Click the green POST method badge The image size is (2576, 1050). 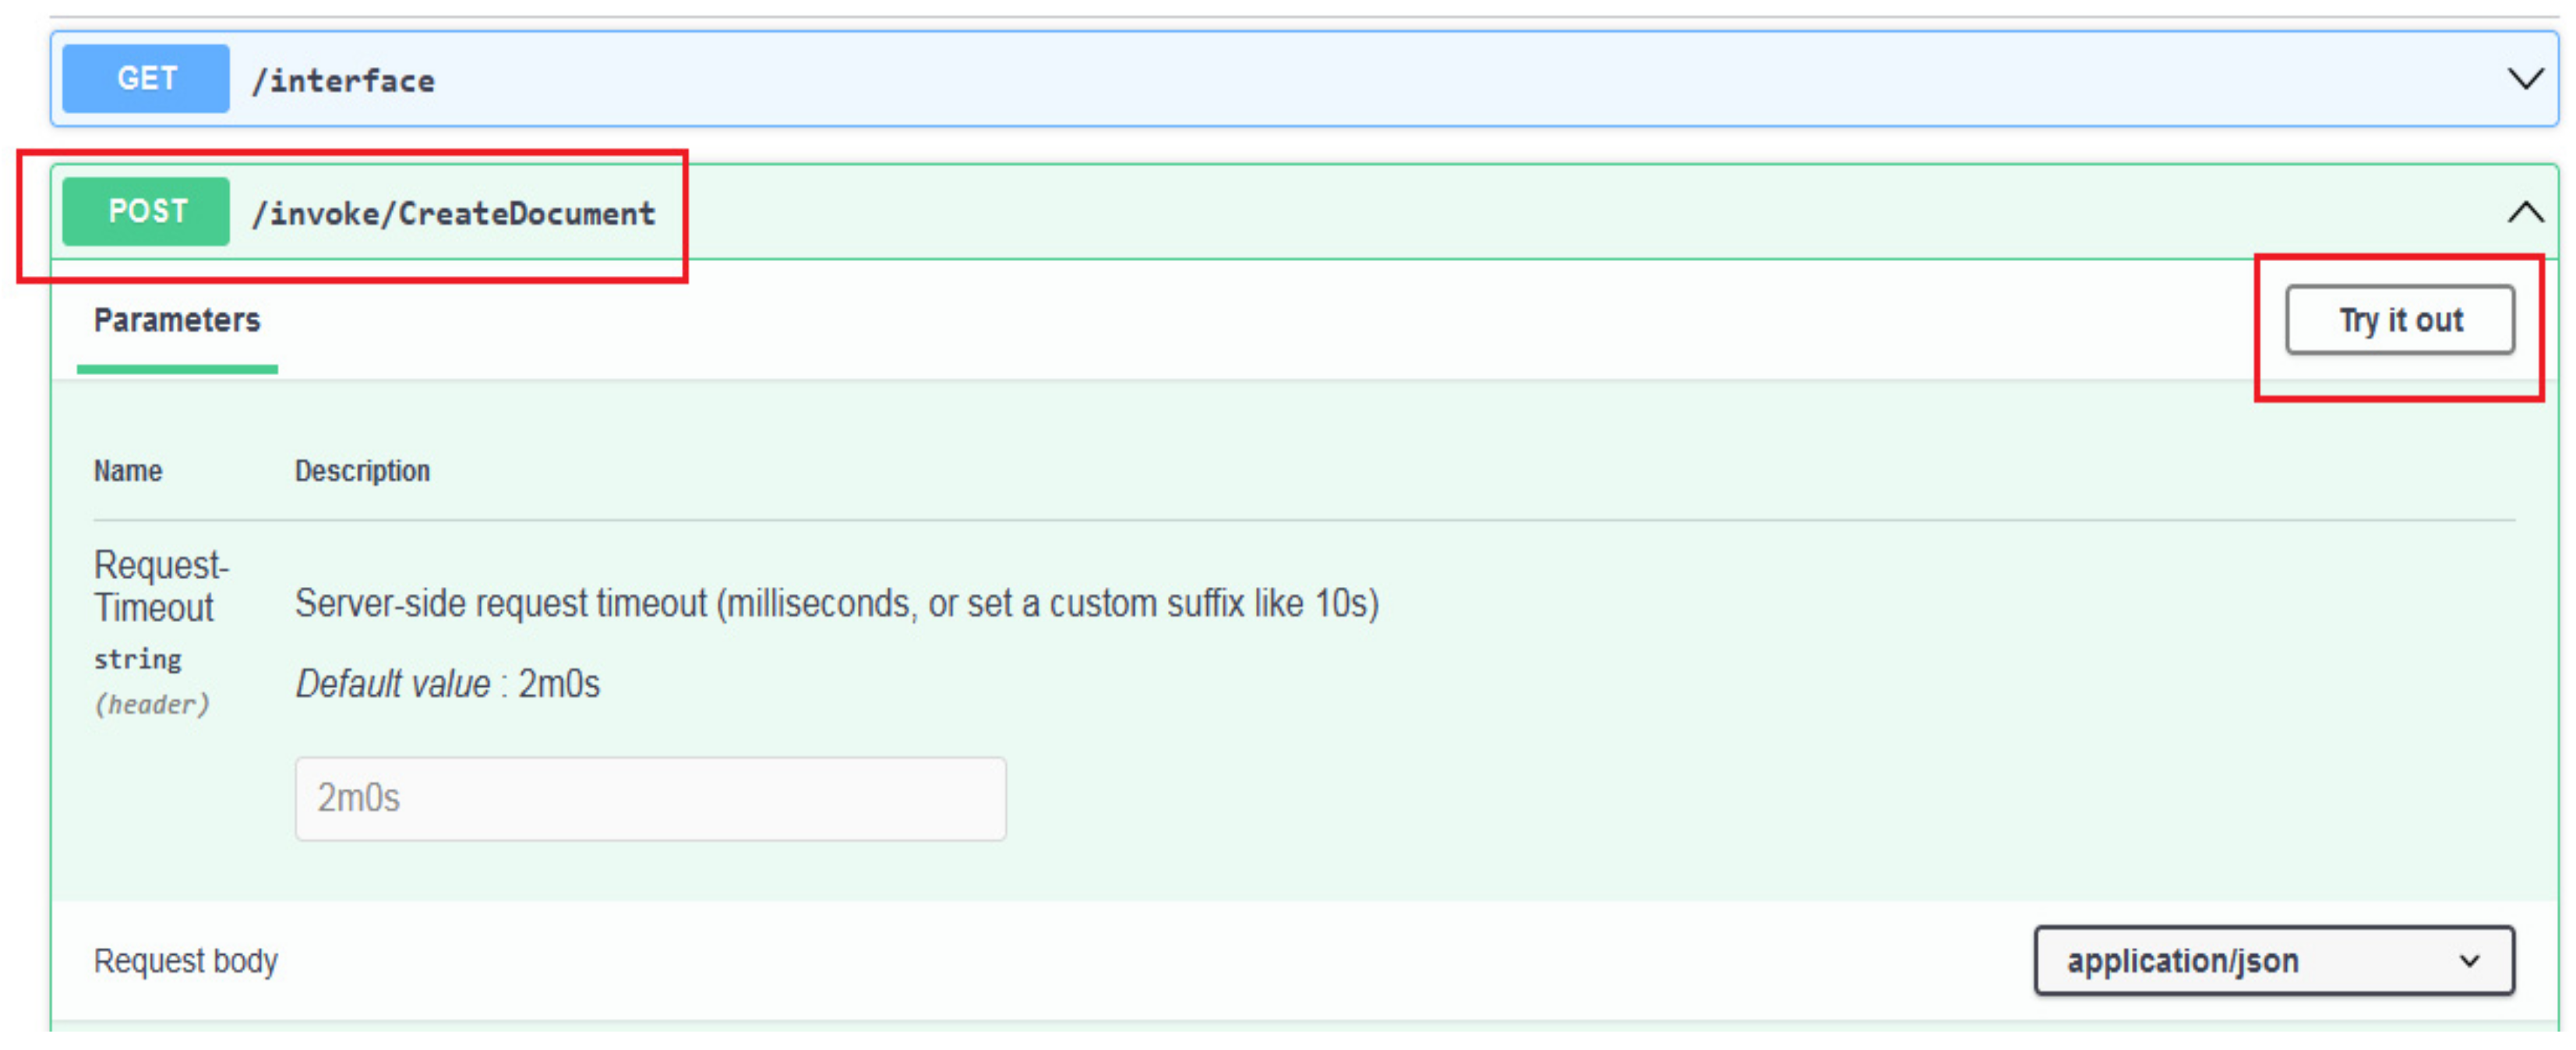click(146, 211)
